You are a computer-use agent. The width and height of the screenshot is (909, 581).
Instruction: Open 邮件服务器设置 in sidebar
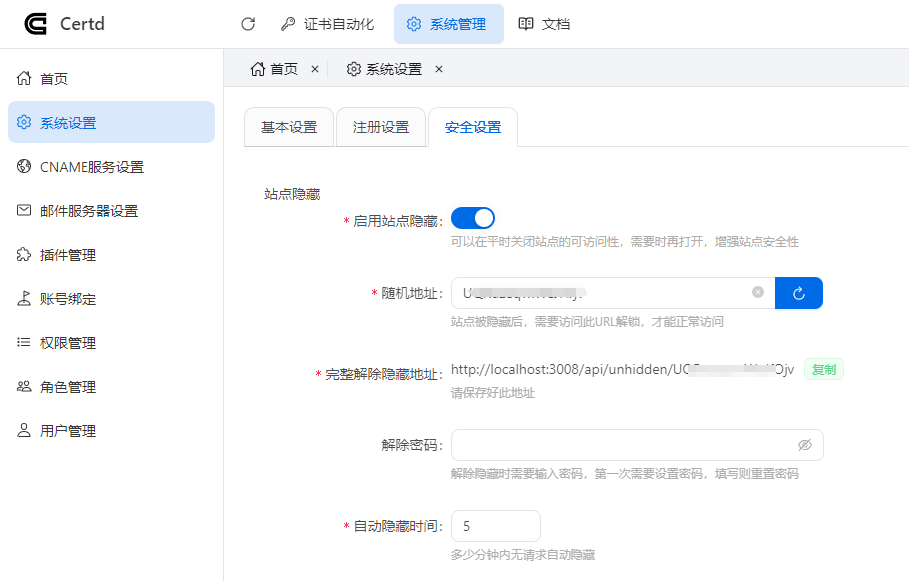[88, 211]
